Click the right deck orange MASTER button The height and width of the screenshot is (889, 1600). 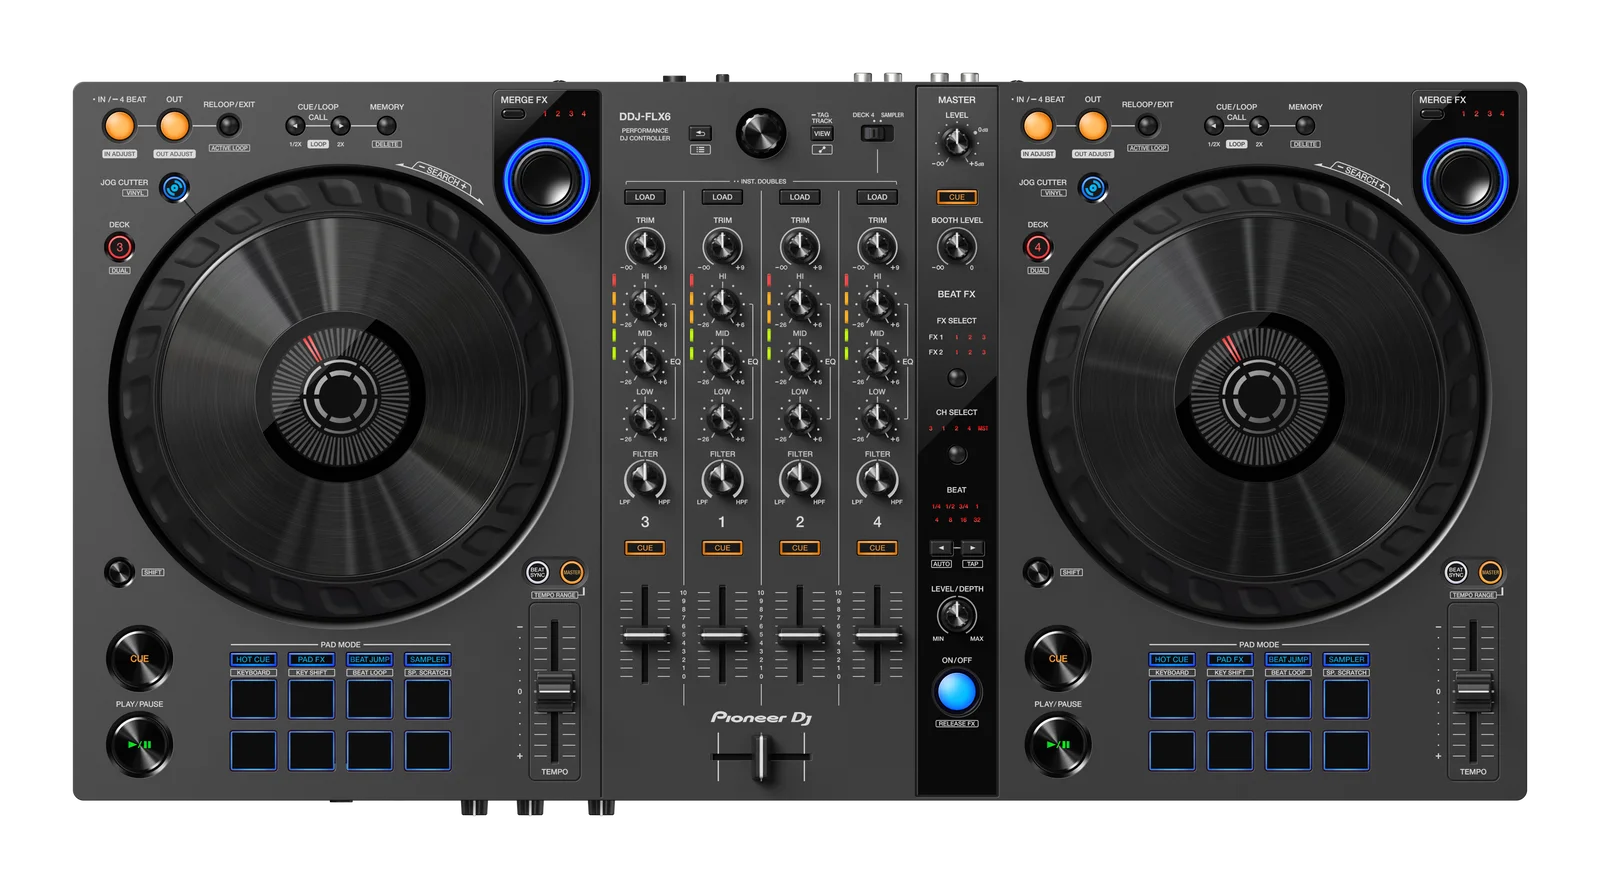[x=1490, y=572]
